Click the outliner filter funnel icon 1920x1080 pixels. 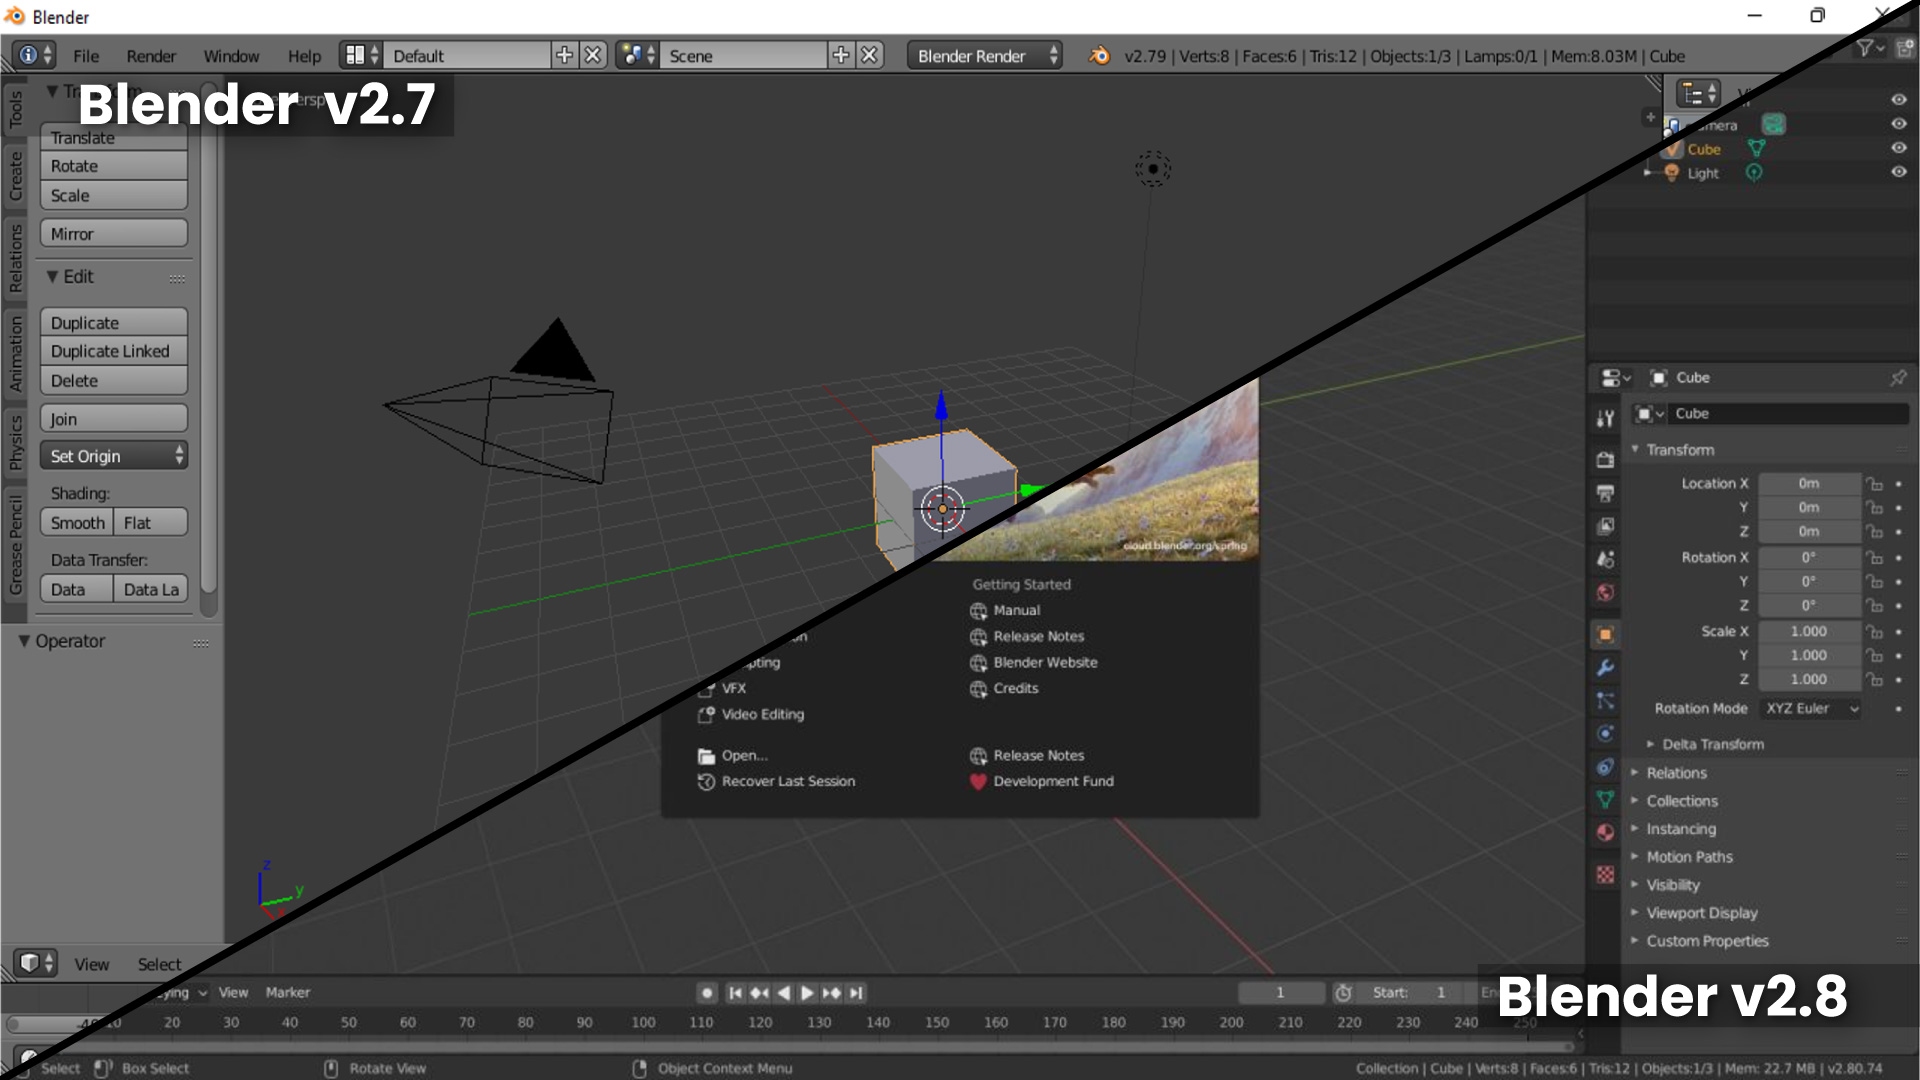[x=1868, y=48]
